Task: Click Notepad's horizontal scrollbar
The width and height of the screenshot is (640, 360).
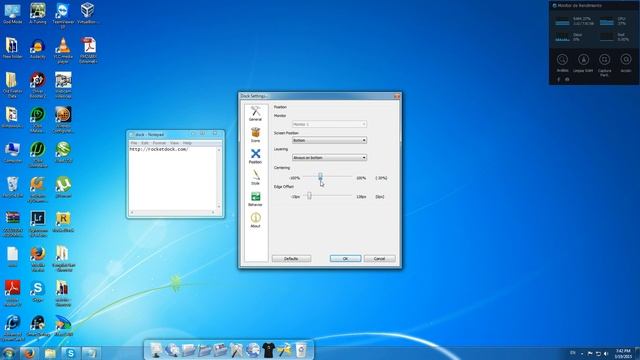Action: click(x=172, y=212)
